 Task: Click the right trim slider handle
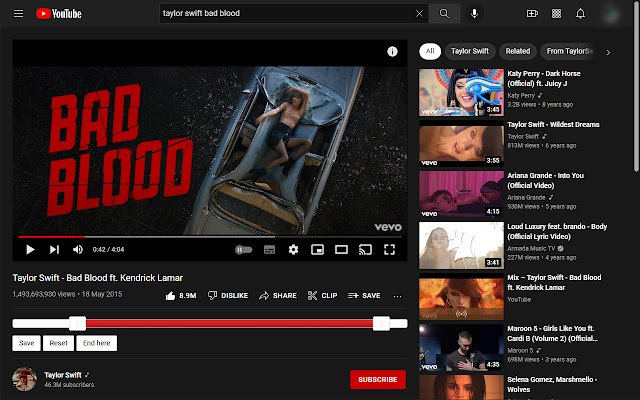[x=381, y=324]
